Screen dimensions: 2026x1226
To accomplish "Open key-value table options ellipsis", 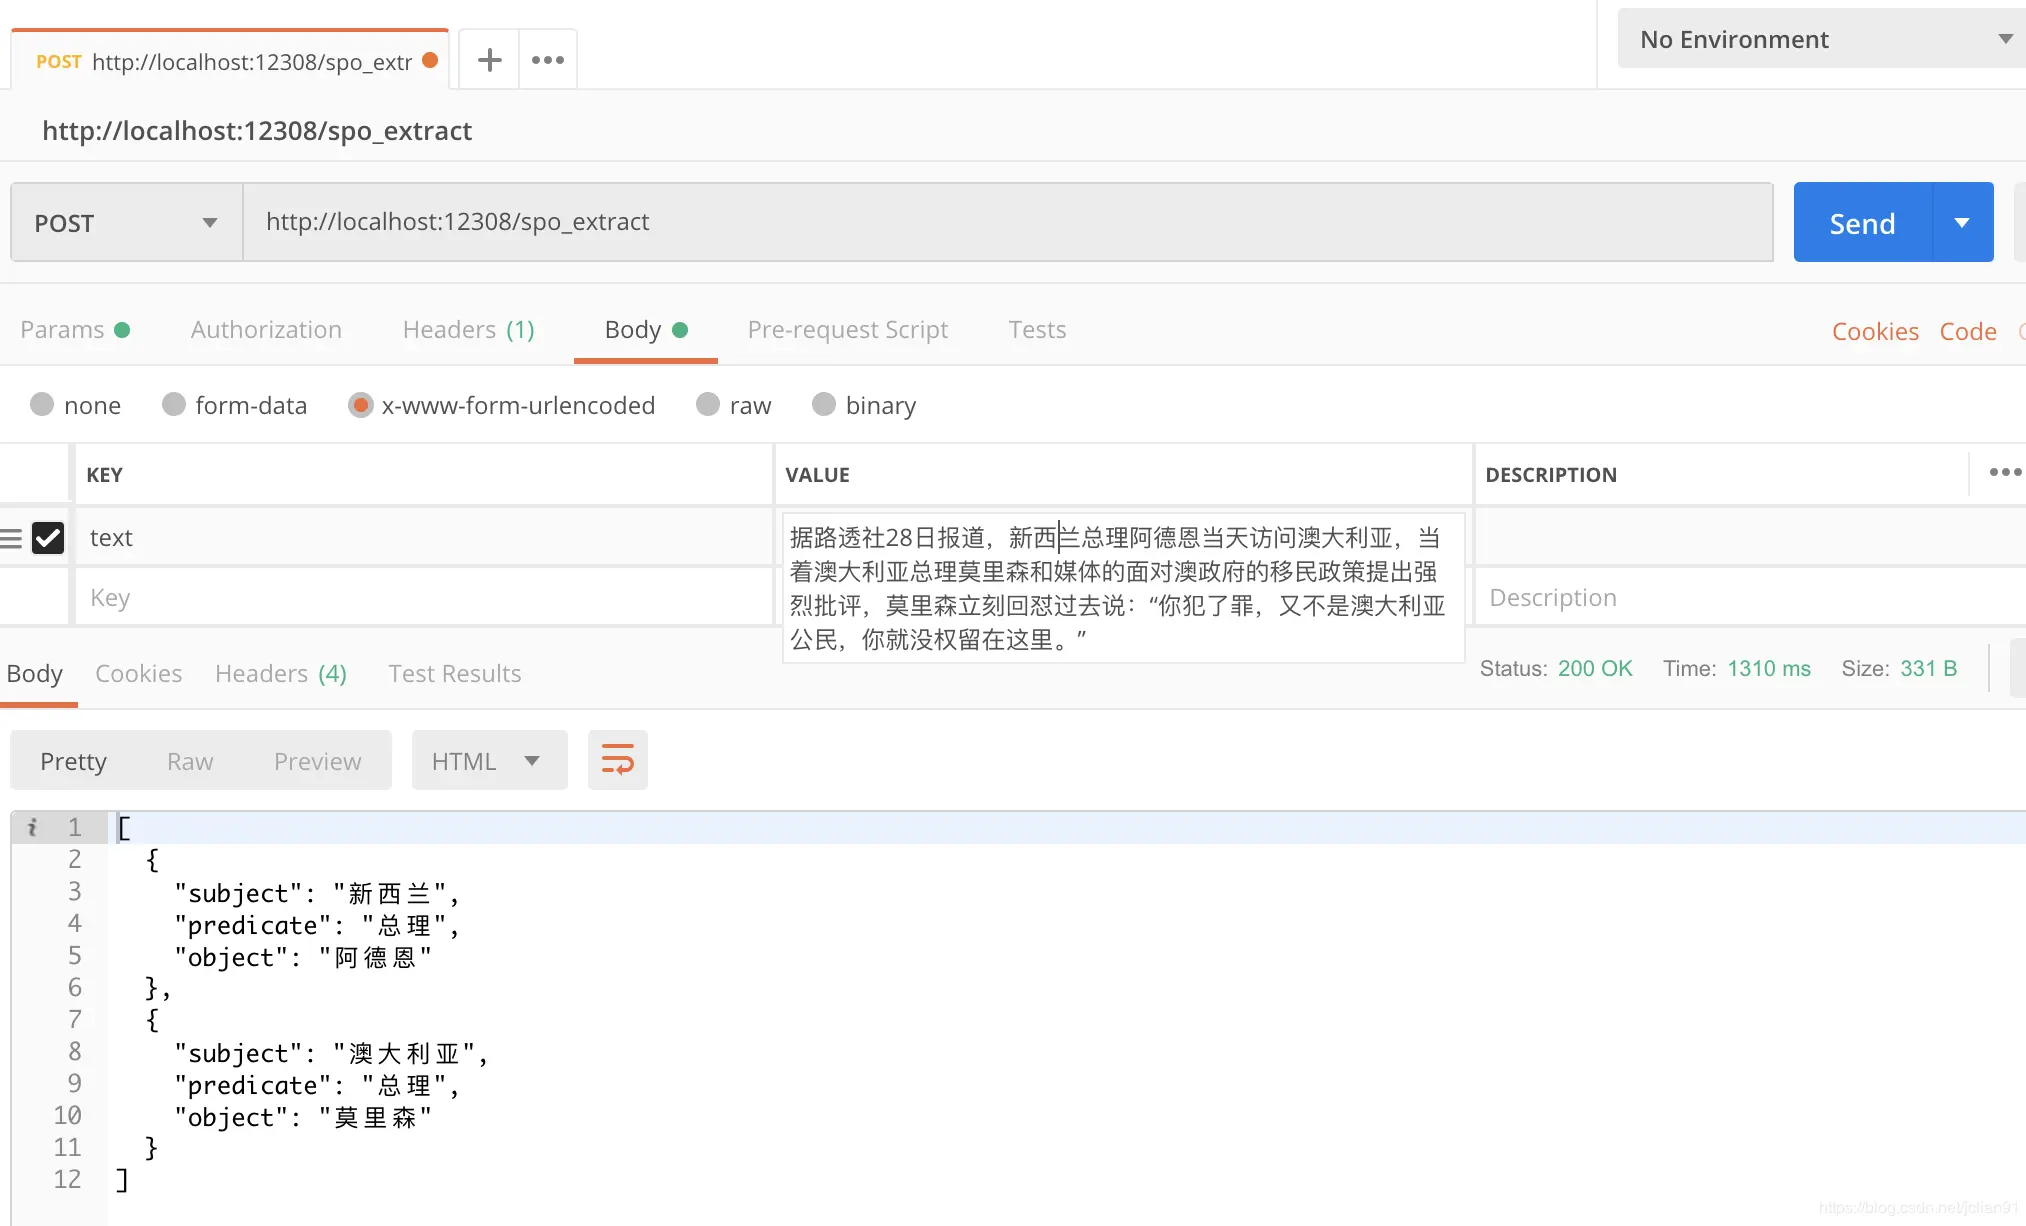I will point(2004,473).
